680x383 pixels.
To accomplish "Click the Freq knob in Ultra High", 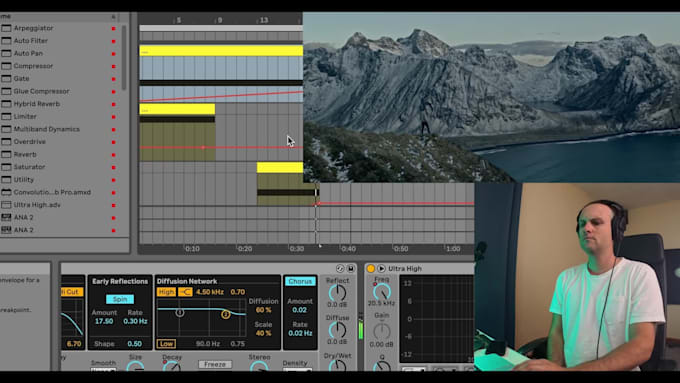I will [x=382, y=292].
